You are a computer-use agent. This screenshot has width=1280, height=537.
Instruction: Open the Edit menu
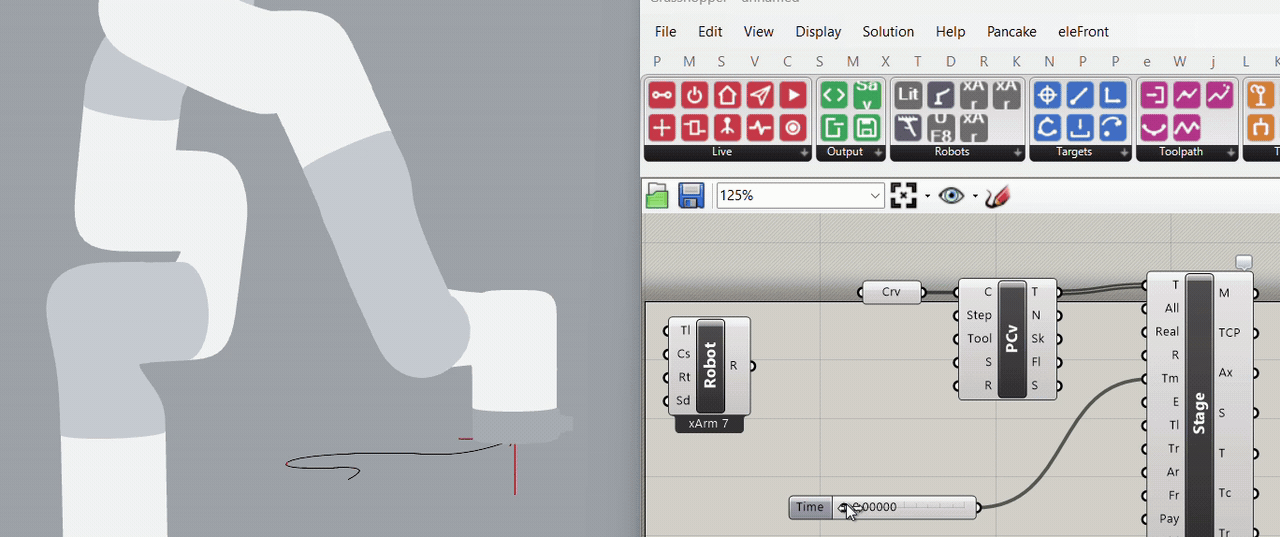pos(710,32)
